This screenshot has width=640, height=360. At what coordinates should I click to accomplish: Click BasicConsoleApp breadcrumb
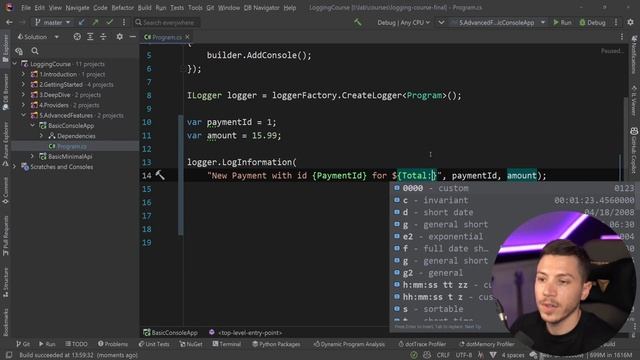[170, 333]
